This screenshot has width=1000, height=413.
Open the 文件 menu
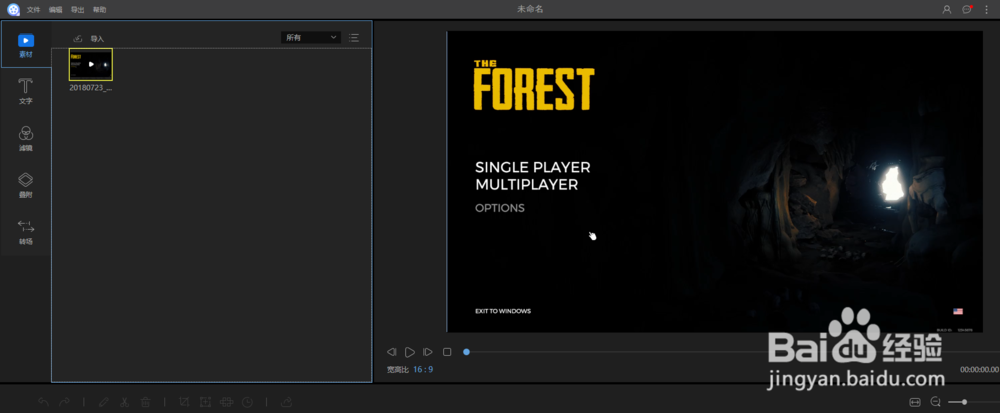click(x=33, y=10)
